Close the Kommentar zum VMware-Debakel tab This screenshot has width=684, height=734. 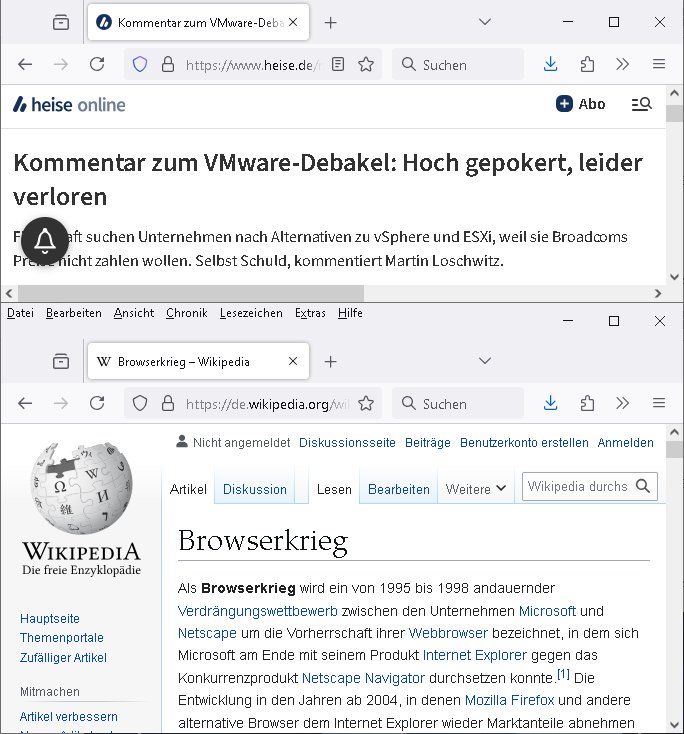pos(293,22)
